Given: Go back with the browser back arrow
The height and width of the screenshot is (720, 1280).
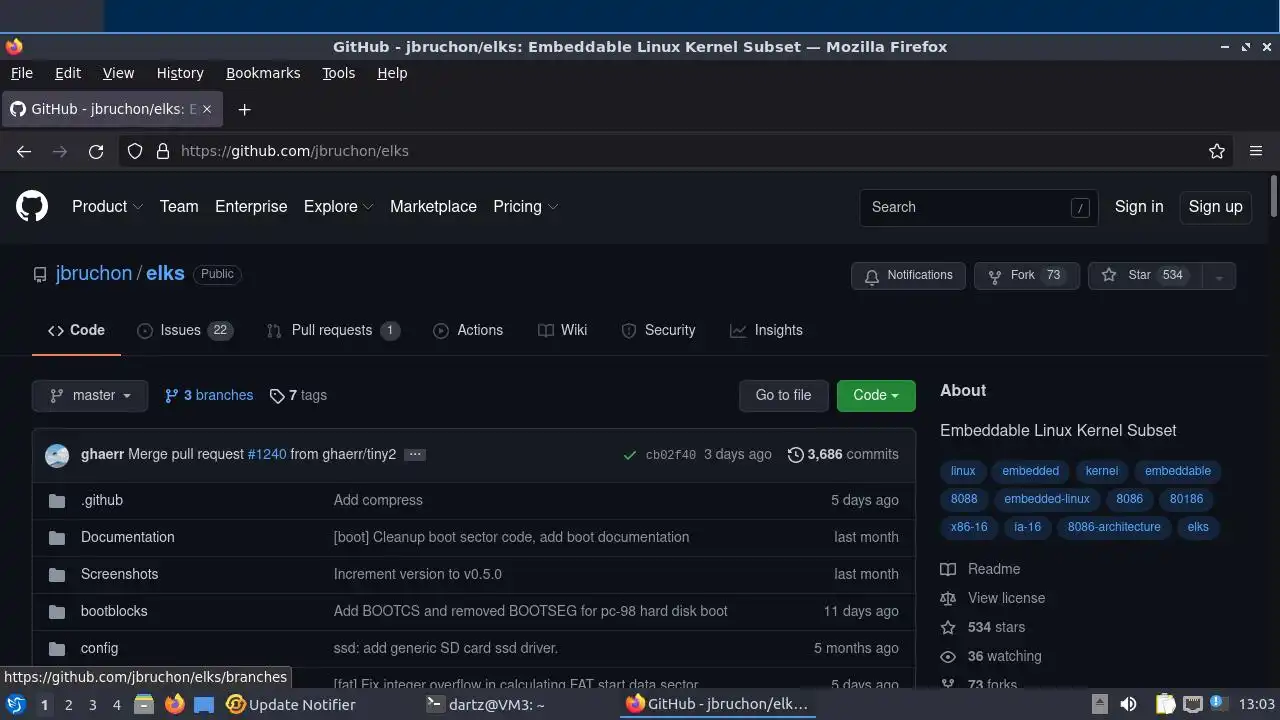Looking at the screenshot, I should [24, 151].
